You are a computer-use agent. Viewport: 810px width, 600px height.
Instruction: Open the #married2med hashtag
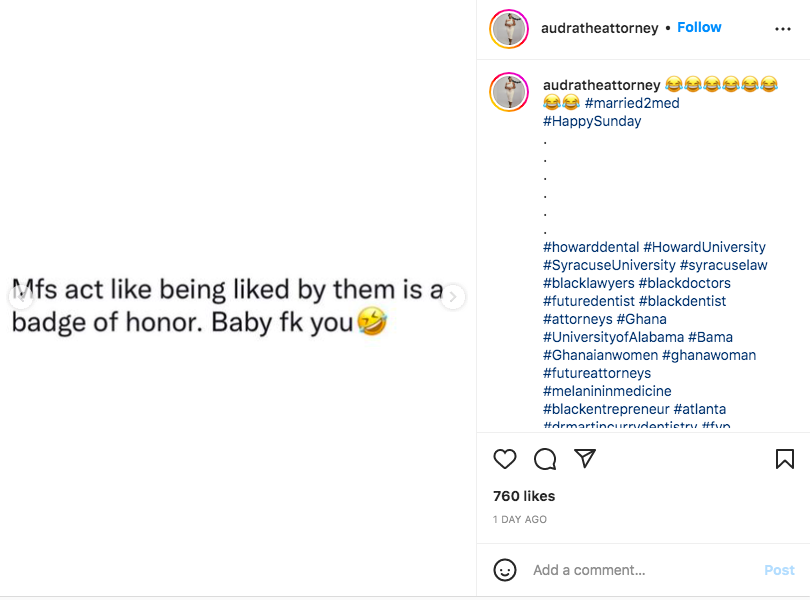[632, 103]
